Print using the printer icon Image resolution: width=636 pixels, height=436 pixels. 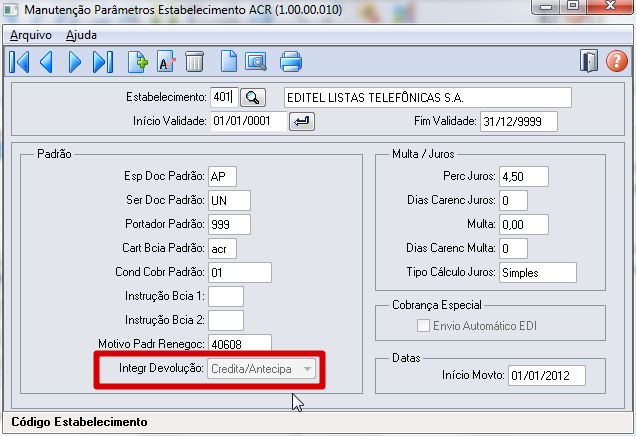pyautogui.click(x=291, y=62)
